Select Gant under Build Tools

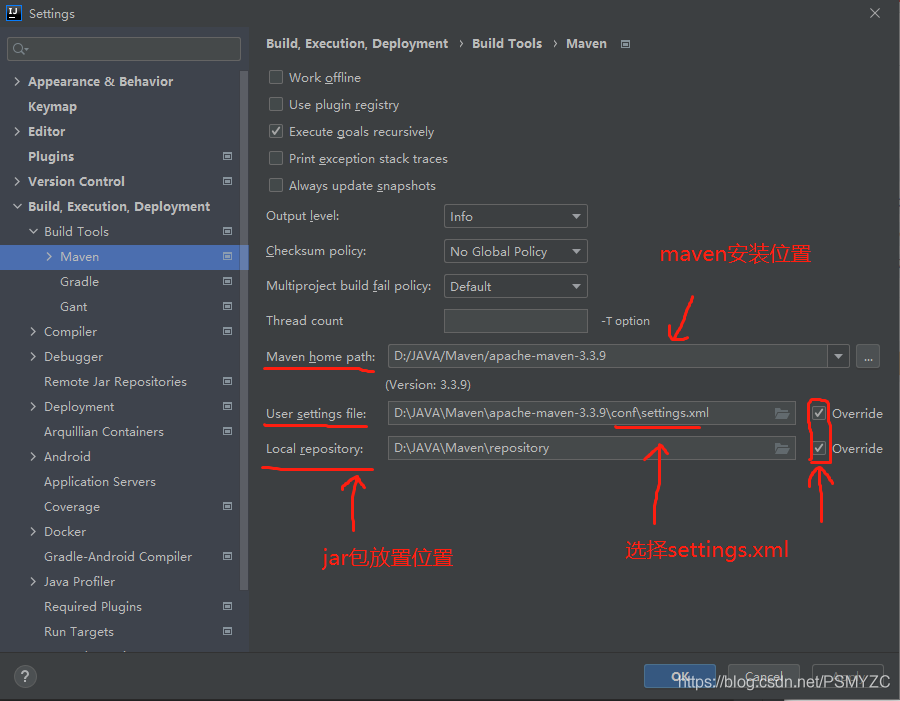pos(73,307)
